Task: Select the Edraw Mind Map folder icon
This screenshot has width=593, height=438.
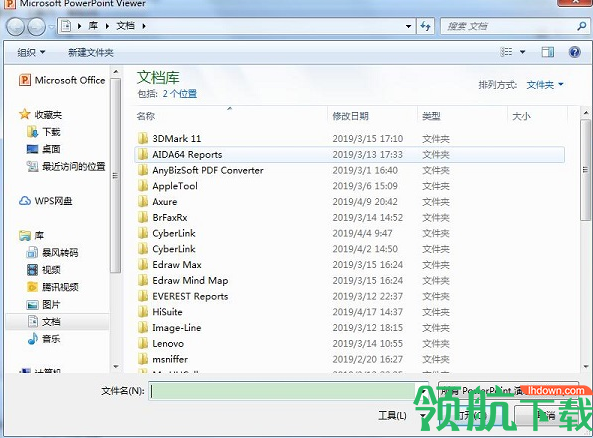Action: click(x=143, y=280)
